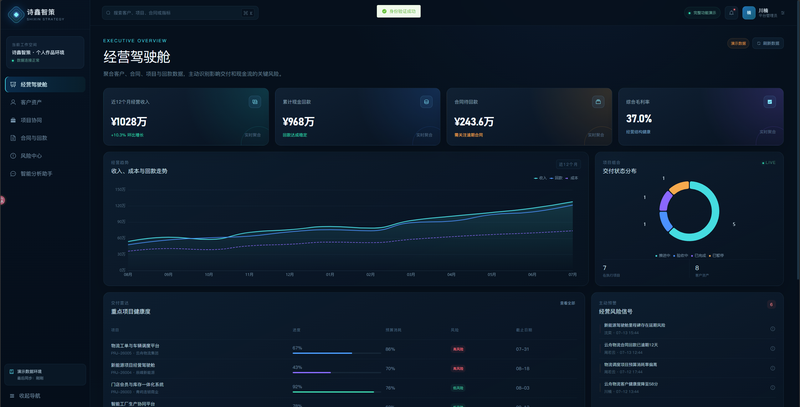This screenshot has width=800, height=407.
Task: Click the 演示数据环境 card in the sidebar bottom
Action: [x=45, y=374]
